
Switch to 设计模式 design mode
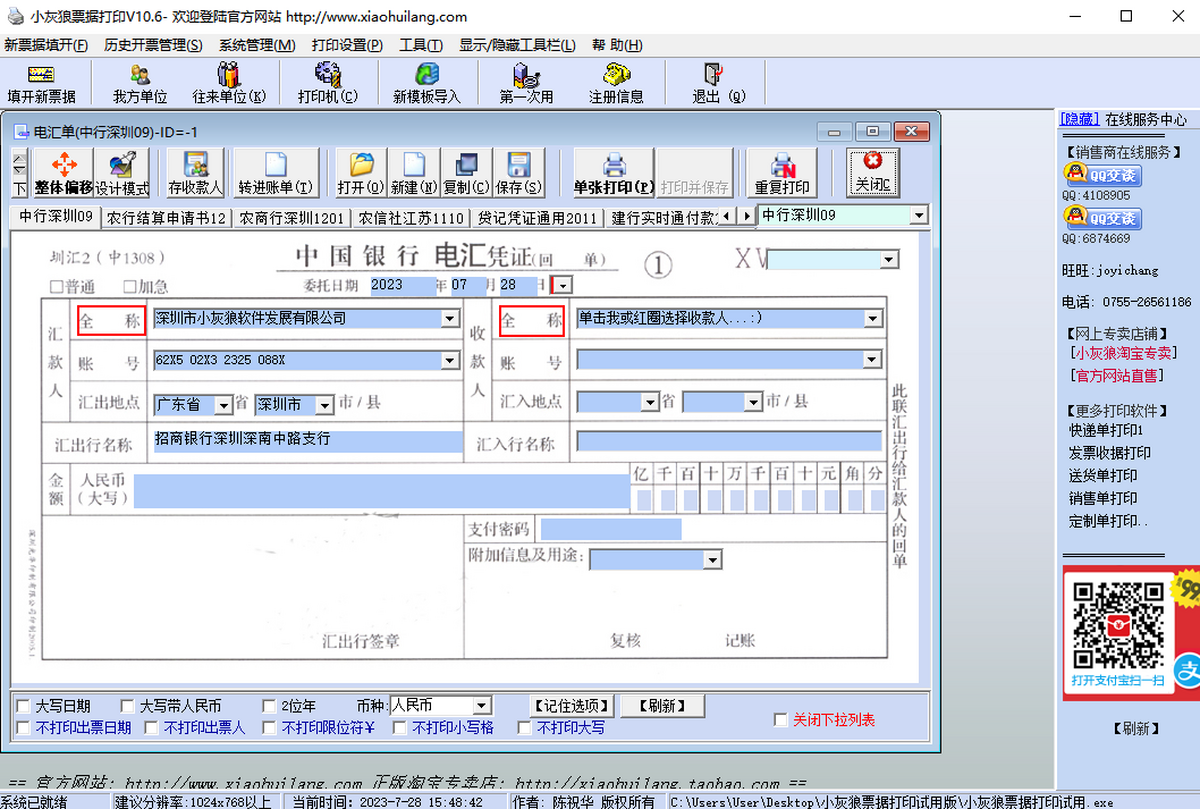coord(122,174)
